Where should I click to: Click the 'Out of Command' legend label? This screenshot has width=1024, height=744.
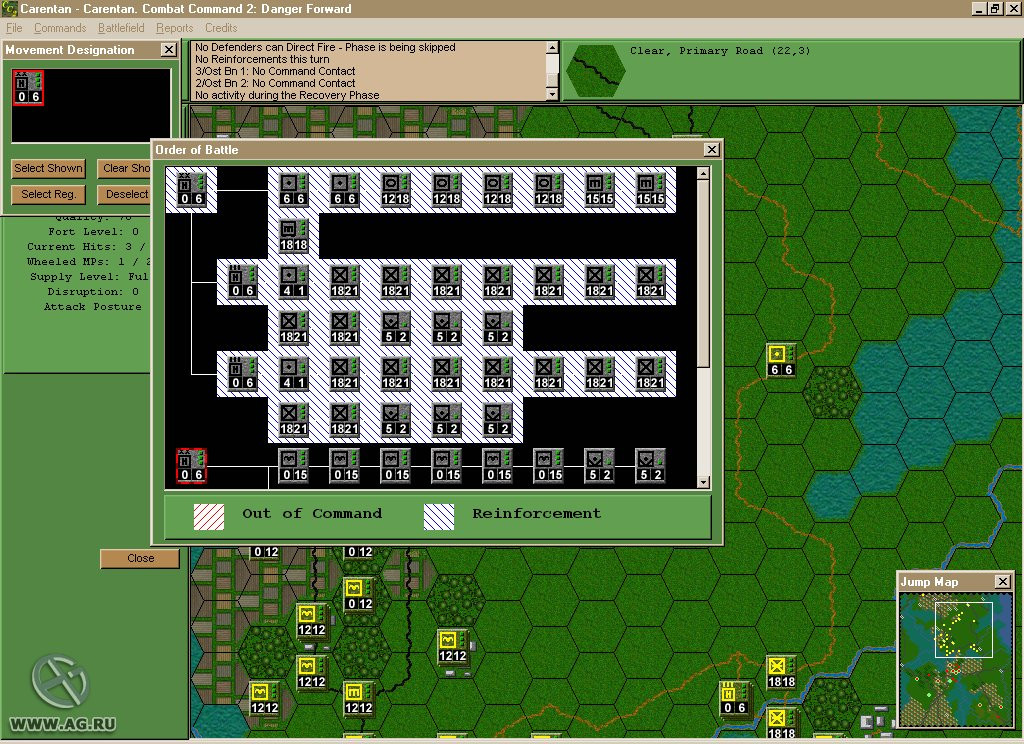pyautogui.click(x=312, y=513)
